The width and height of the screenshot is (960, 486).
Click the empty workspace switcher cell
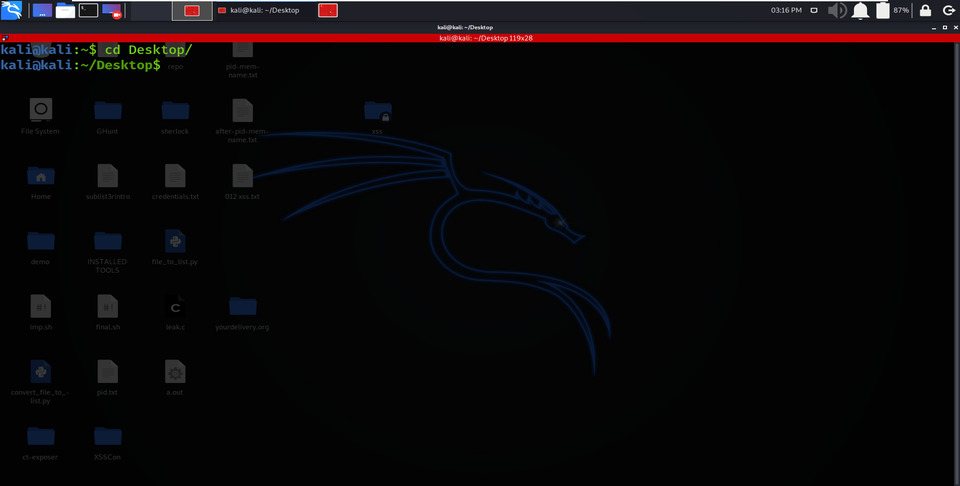(x=151, y=10)
